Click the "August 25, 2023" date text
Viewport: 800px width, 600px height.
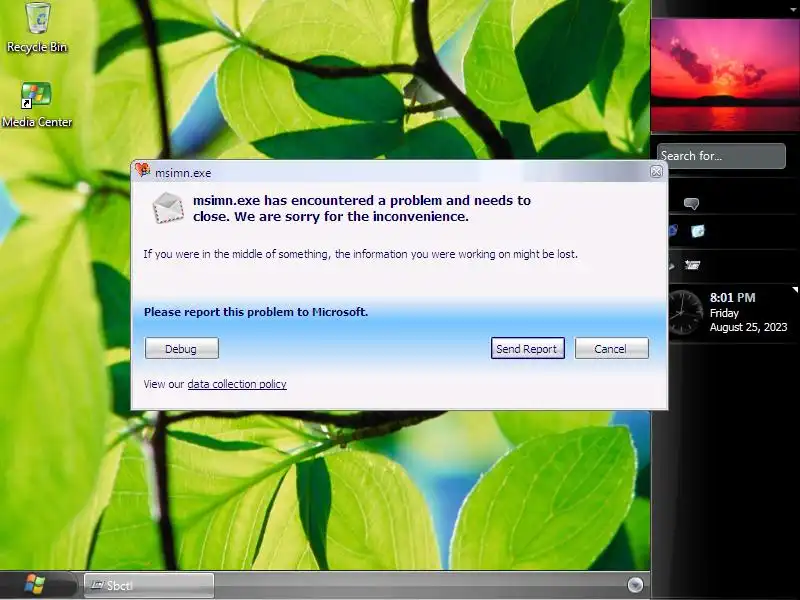pyautogui.click(x=748, y=327)
